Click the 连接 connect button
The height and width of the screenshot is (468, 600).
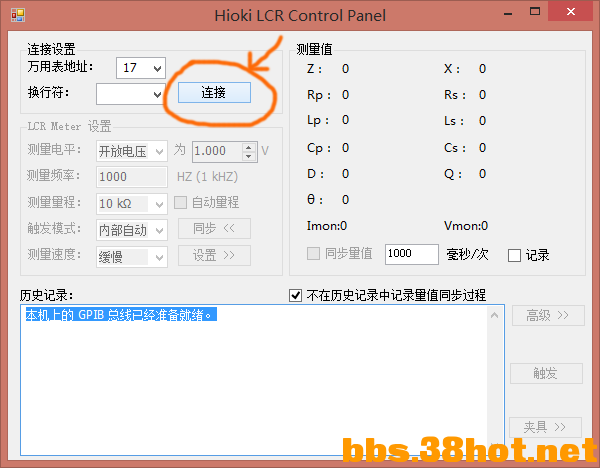point(214,93)
